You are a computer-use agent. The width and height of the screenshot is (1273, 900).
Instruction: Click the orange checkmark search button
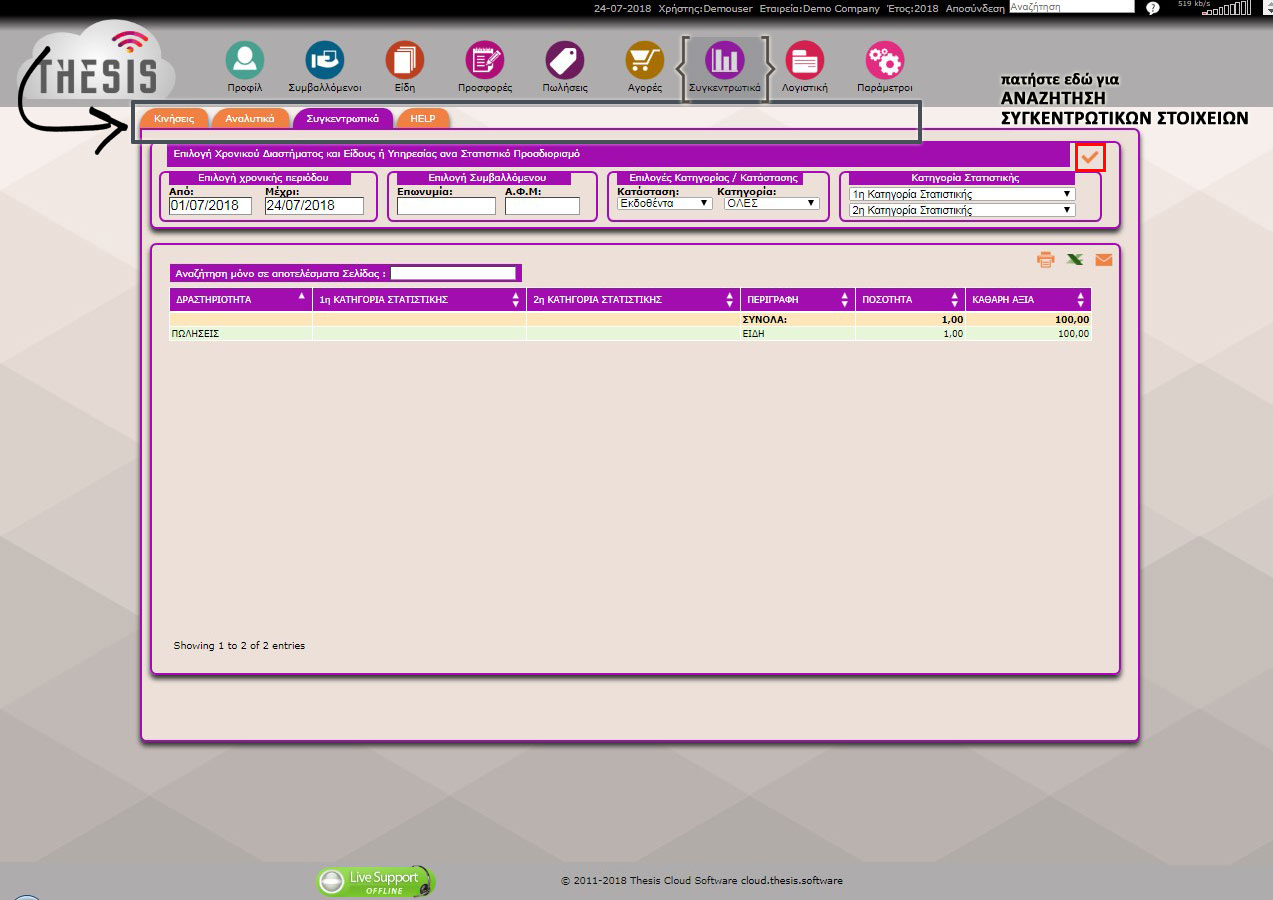(x=1090, y=157)
